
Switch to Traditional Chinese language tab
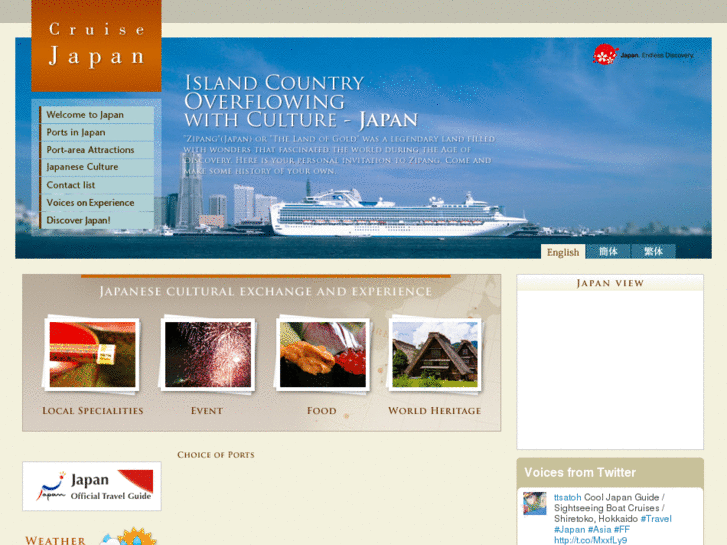point(653,251)
